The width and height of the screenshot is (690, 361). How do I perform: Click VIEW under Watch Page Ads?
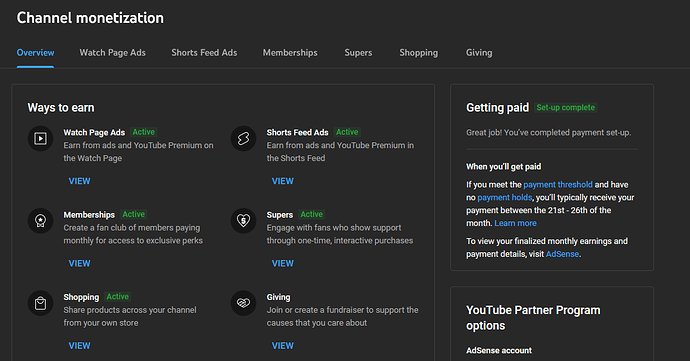click(79, 181)
